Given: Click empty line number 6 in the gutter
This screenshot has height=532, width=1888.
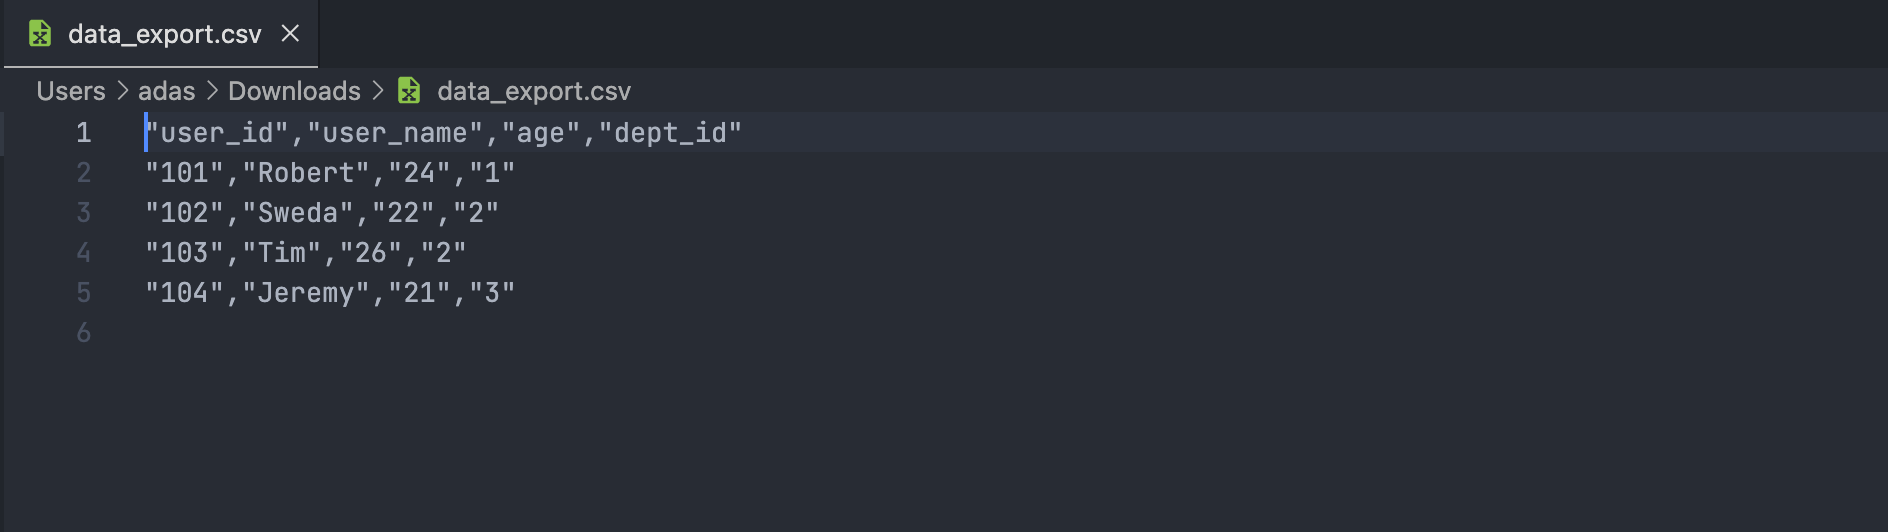Looking at the screenshot, I should [84, 333].
